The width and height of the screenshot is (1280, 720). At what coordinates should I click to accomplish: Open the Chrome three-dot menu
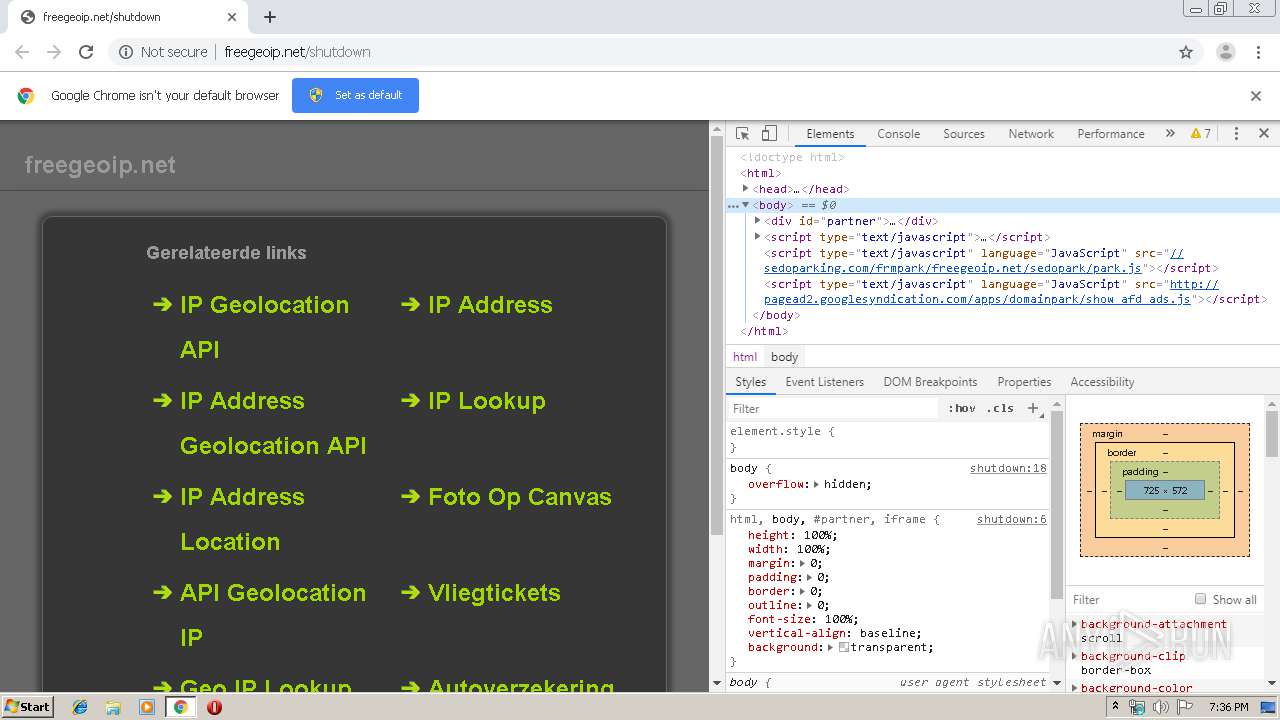click(1258, 52)
